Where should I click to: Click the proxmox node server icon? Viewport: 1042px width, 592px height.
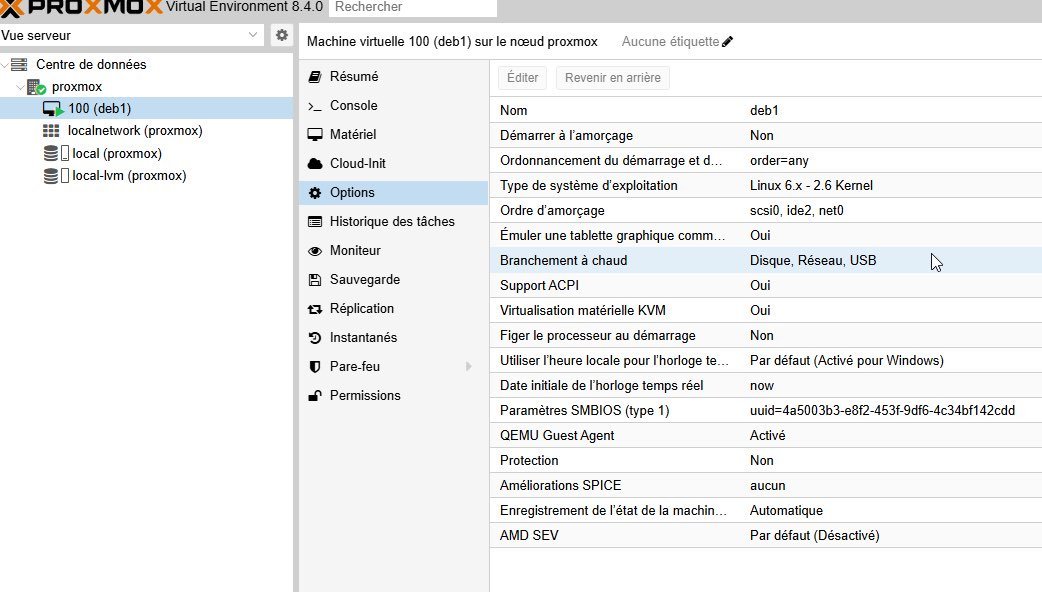pyautogui.click(x=36, y=87)
